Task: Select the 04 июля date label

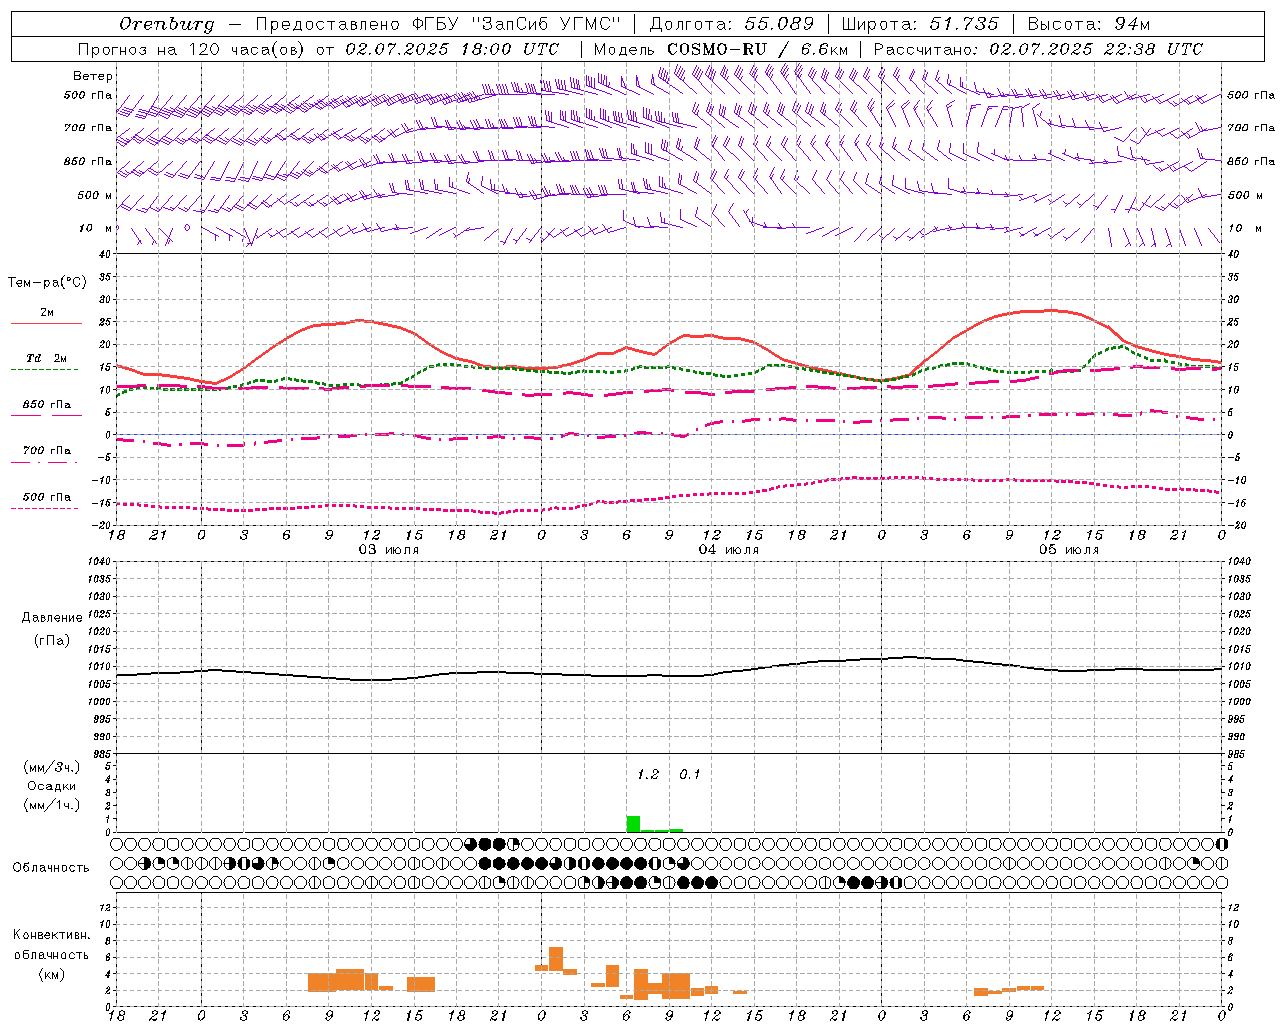Action: click(x=729, y=550)
